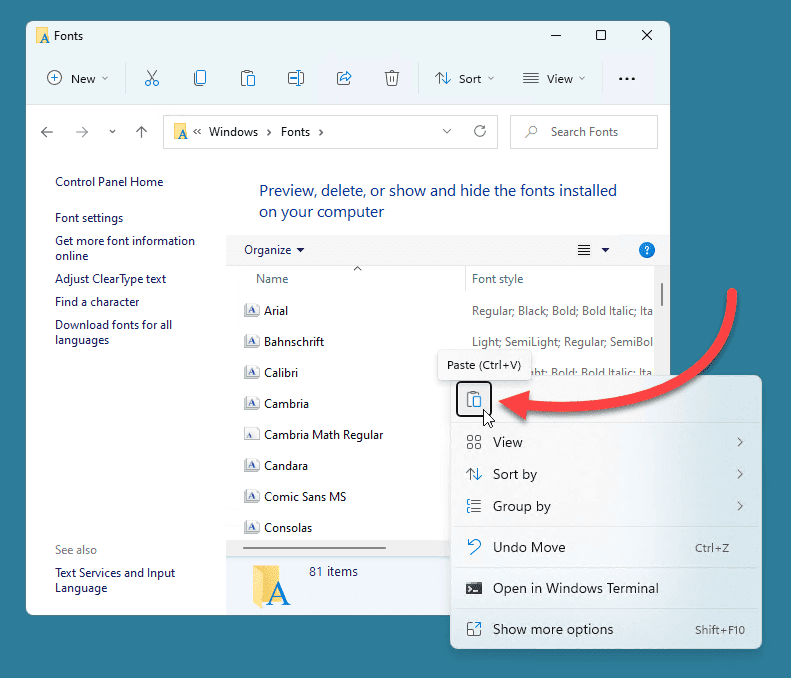
Task: Open the New dropdown button
Action: pos(78,79)
